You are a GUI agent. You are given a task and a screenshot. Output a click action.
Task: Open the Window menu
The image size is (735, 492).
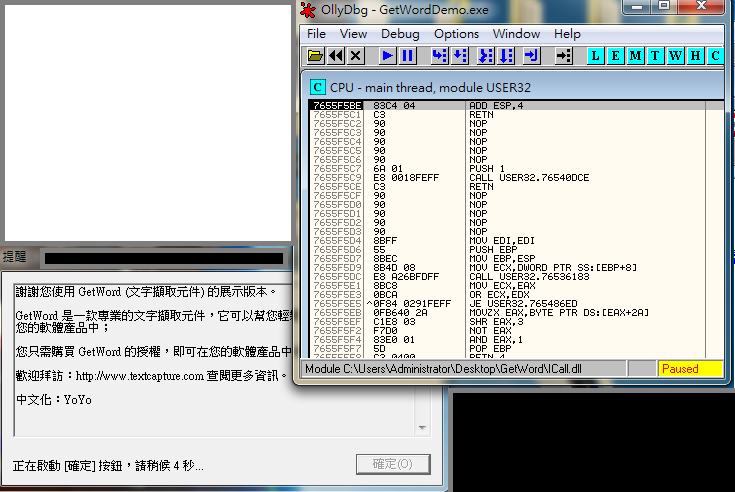coord(516,34)
